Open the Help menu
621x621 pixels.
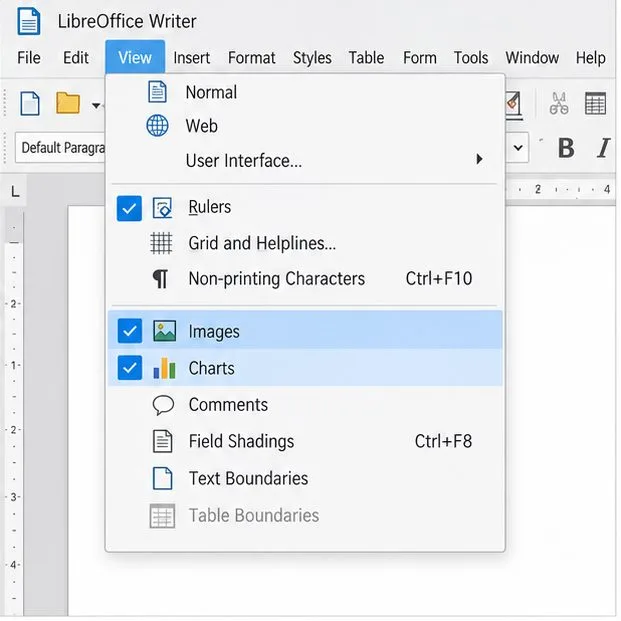[x=591, y=58]
